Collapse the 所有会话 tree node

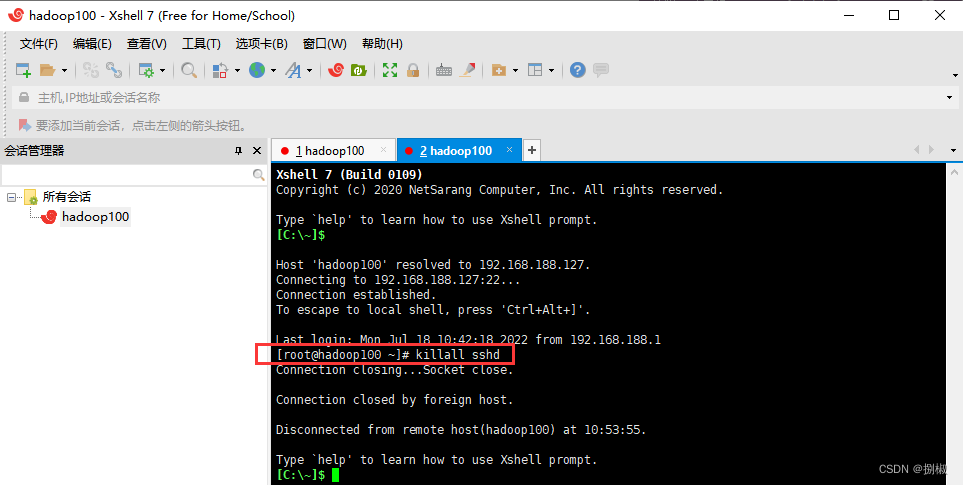(x=11, y=197)
